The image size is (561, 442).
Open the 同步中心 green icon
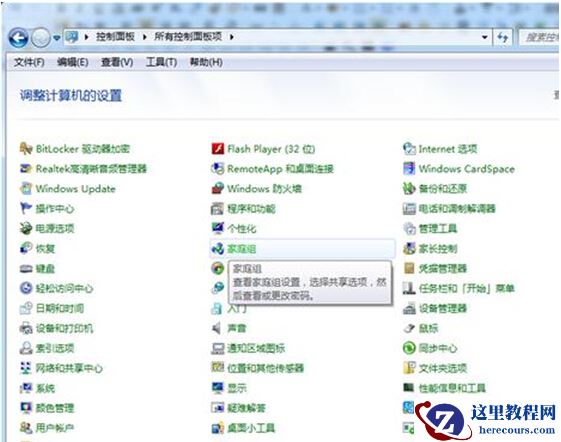[409, 348]
